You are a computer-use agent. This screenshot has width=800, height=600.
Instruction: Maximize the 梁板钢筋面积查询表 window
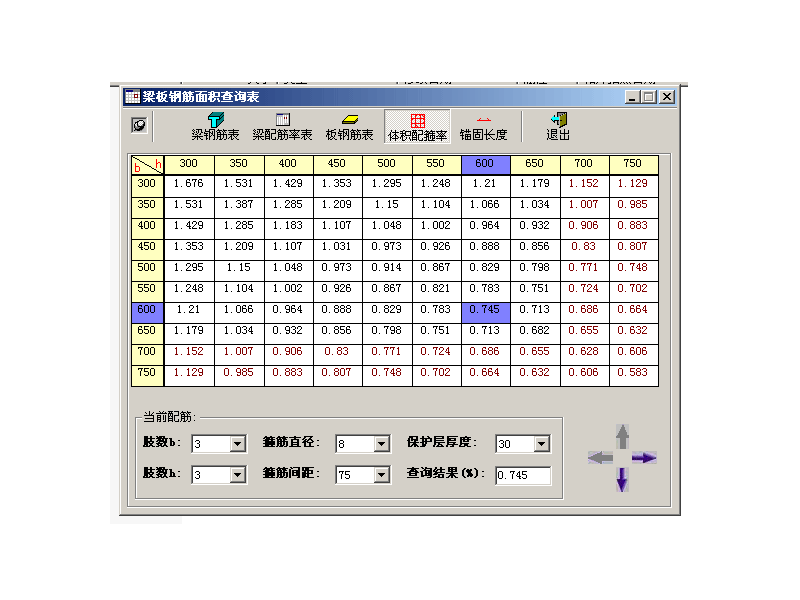click(648, 96)
